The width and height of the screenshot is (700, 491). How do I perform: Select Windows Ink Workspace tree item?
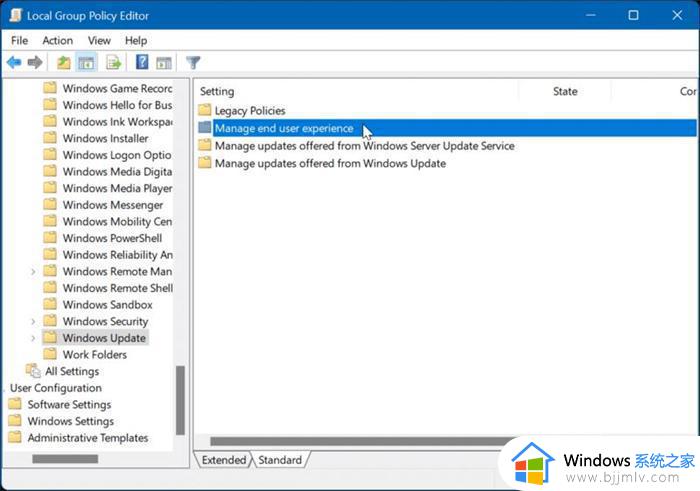click(117, 121)
